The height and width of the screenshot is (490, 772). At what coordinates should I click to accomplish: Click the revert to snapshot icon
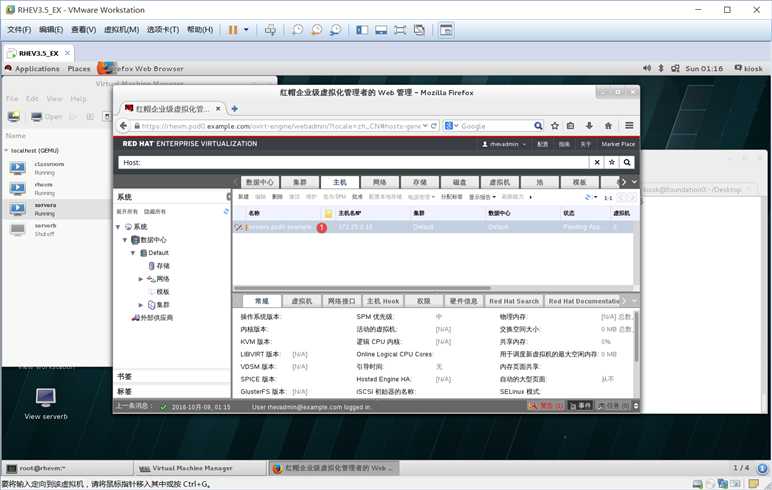pos(317,30)
